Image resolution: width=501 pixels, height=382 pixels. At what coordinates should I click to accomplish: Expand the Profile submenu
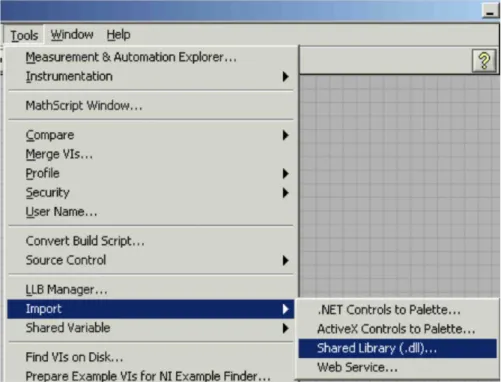(150, 173)
